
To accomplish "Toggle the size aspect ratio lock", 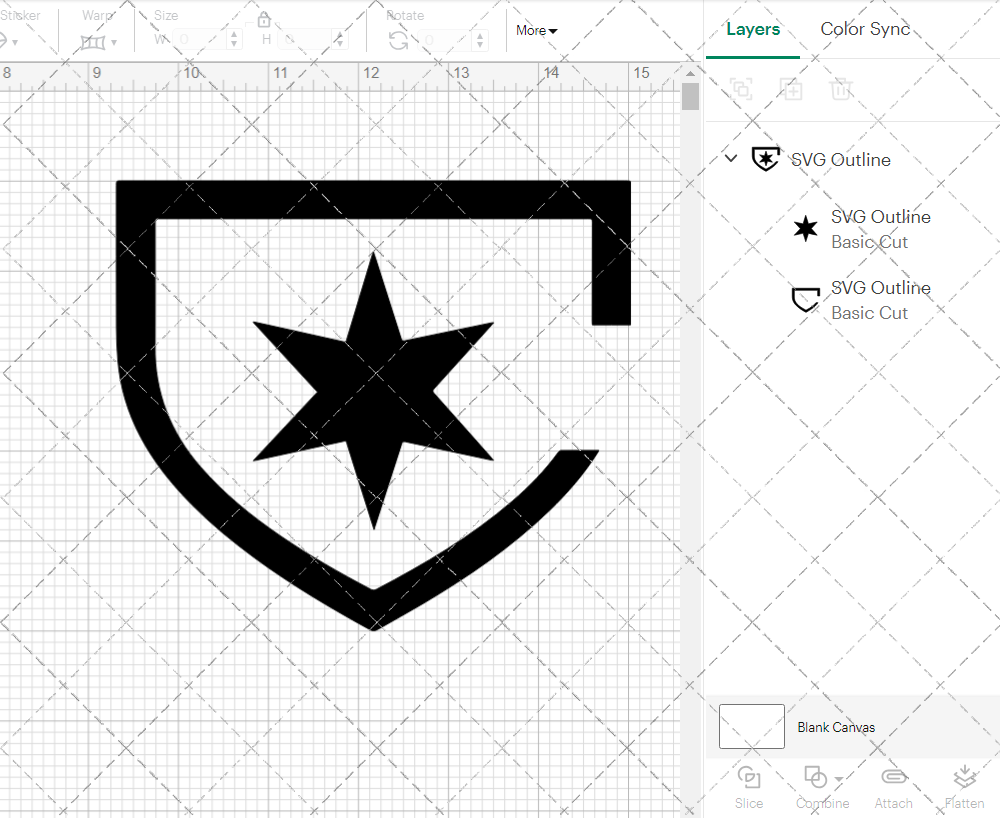I will coord(264,20).
